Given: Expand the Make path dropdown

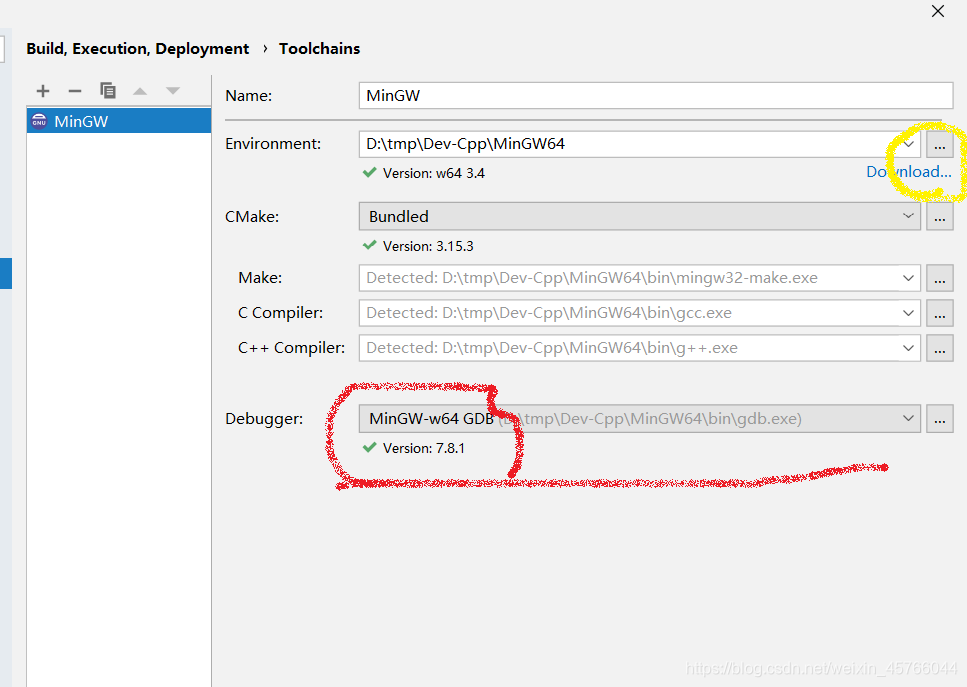Looking at the screenshot, I should click(x=908, y=278).
